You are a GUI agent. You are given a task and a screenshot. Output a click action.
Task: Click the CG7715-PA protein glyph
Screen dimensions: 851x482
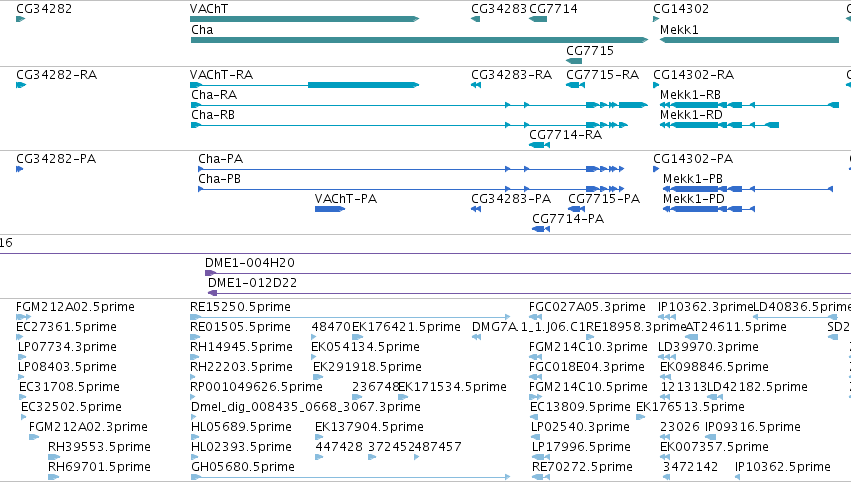click(x=576, y=209)
